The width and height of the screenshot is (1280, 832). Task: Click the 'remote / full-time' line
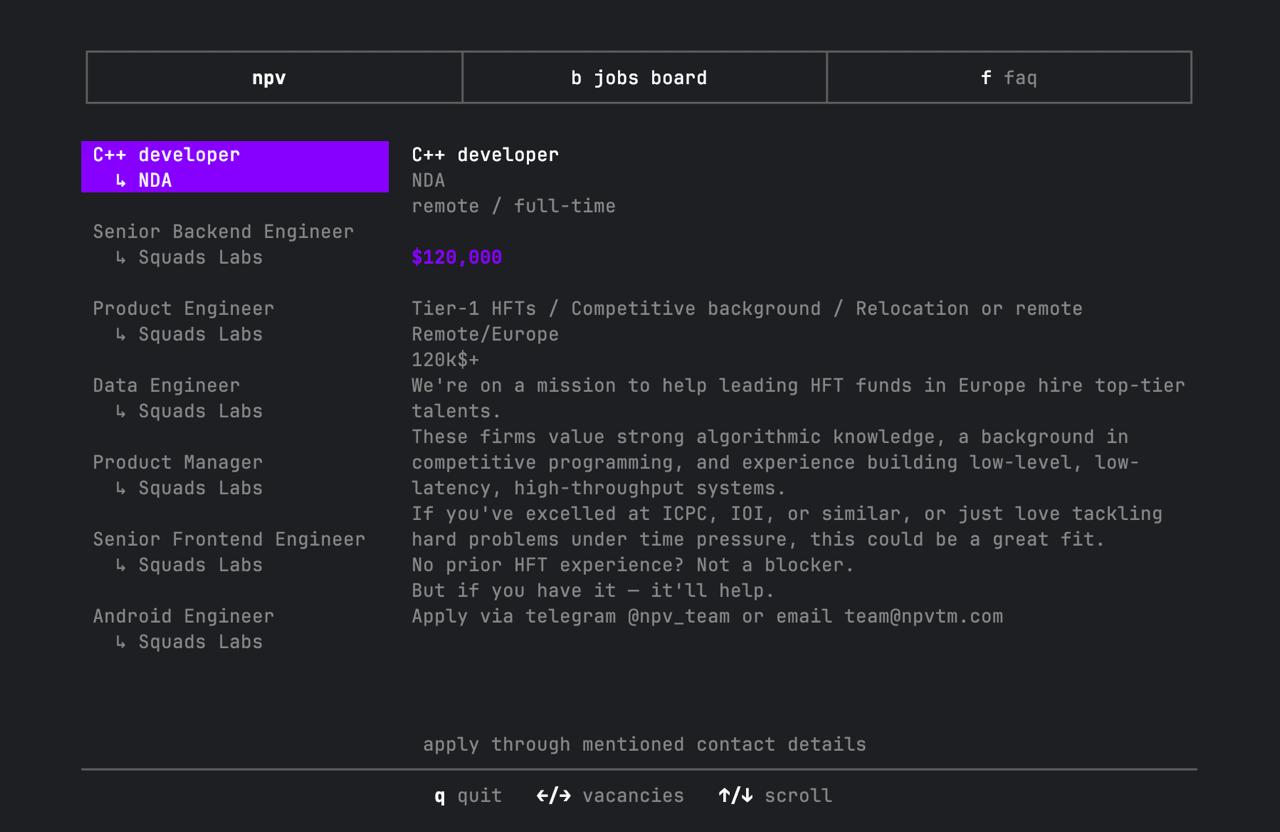click(514, 206)
